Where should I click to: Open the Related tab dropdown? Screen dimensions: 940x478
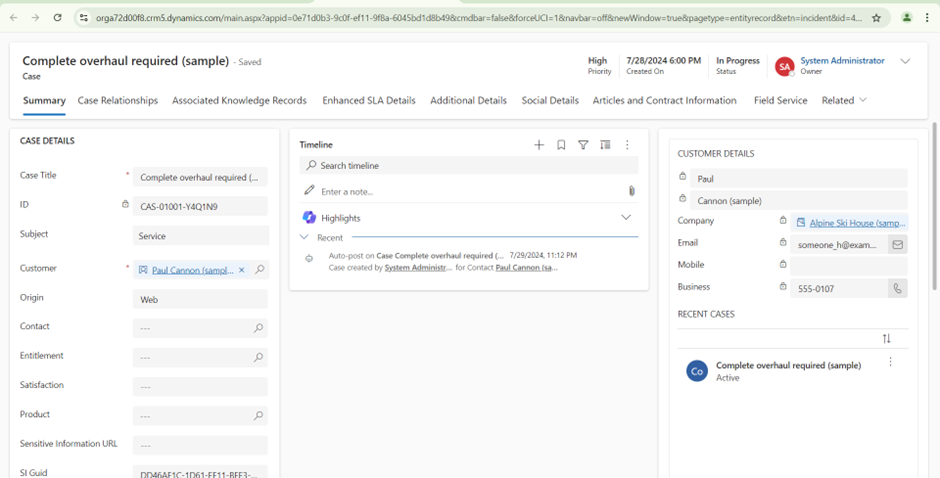tap(844, 101)
